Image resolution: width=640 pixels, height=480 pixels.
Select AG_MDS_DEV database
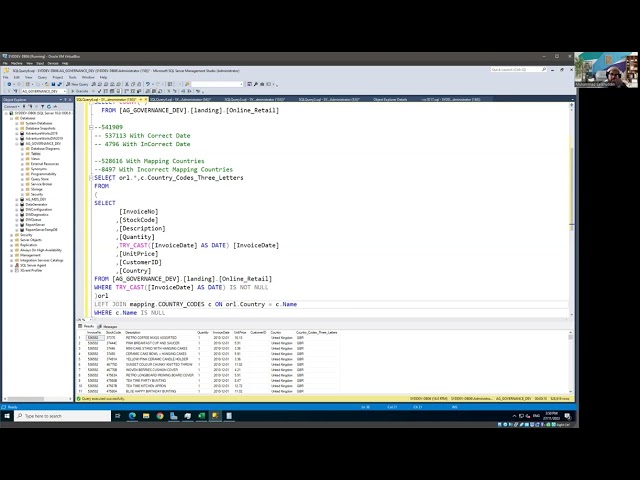point(36,200)
